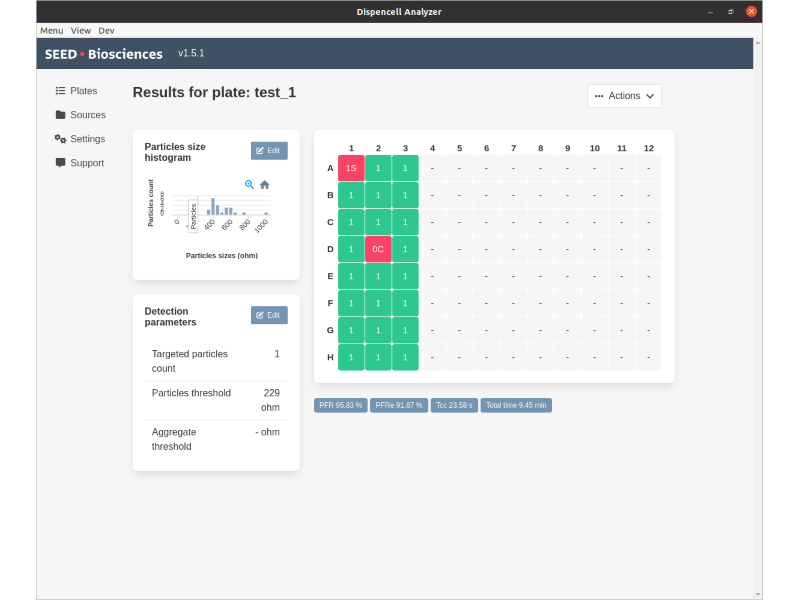Reset histogram view with home icon
The height and width of the screenshot is (600, 800).
pyautogui.click(x=264, y=185)
